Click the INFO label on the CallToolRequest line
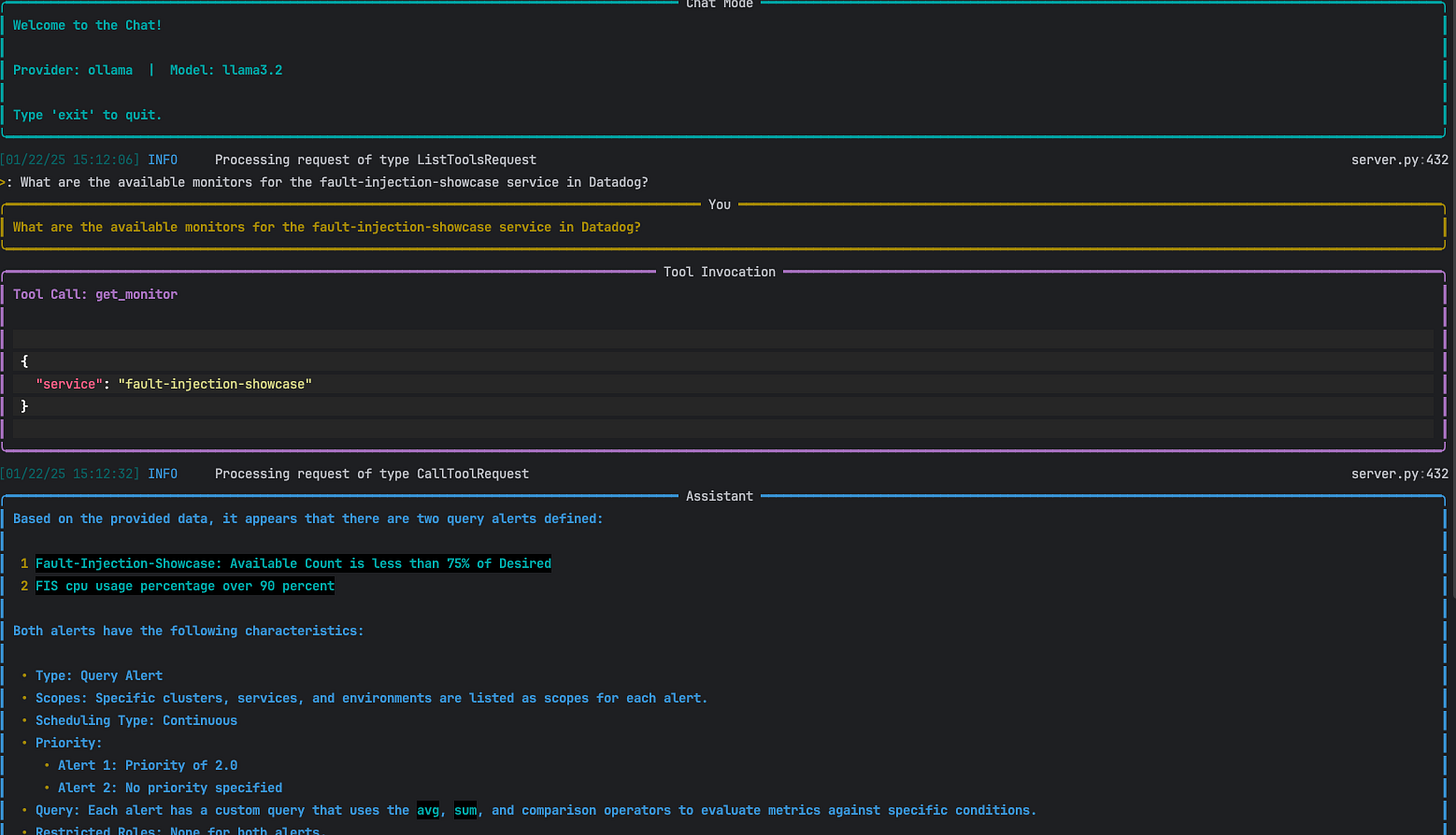The height and width of the screenshot is (835, 1456). pos(163,473)
